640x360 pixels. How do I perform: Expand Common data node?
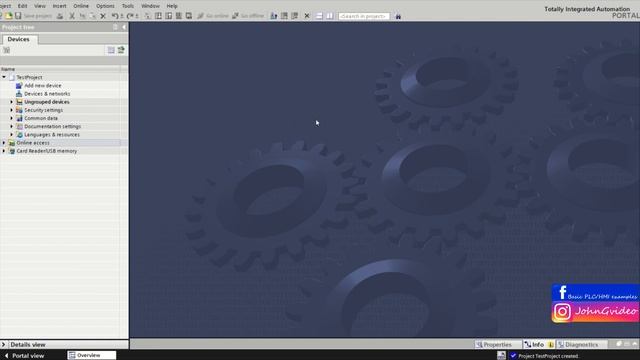point(11,118)
